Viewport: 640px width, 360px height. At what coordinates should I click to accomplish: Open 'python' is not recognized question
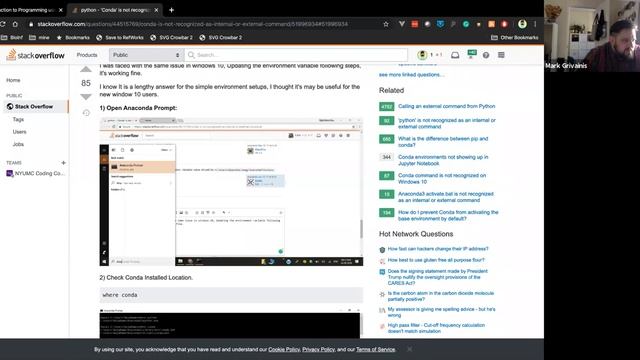[x=447, y=123]
